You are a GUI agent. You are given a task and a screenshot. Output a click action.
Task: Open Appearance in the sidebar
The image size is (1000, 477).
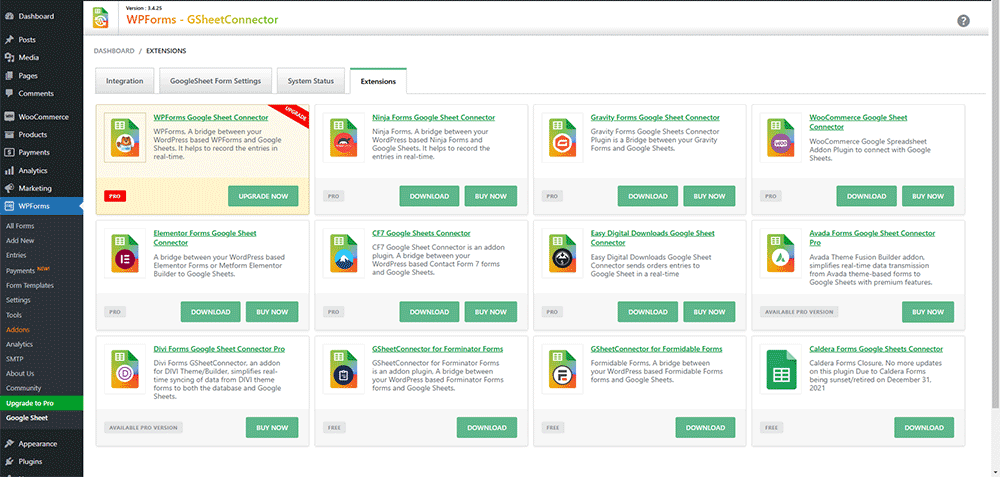coord(41,444)
